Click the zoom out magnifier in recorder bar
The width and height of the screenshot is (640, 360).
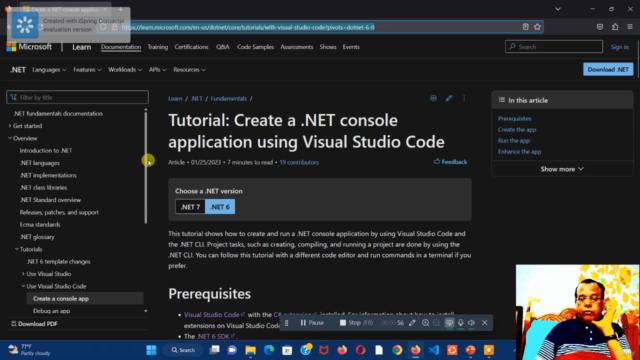pyautogui.click(x=436, y=323)
